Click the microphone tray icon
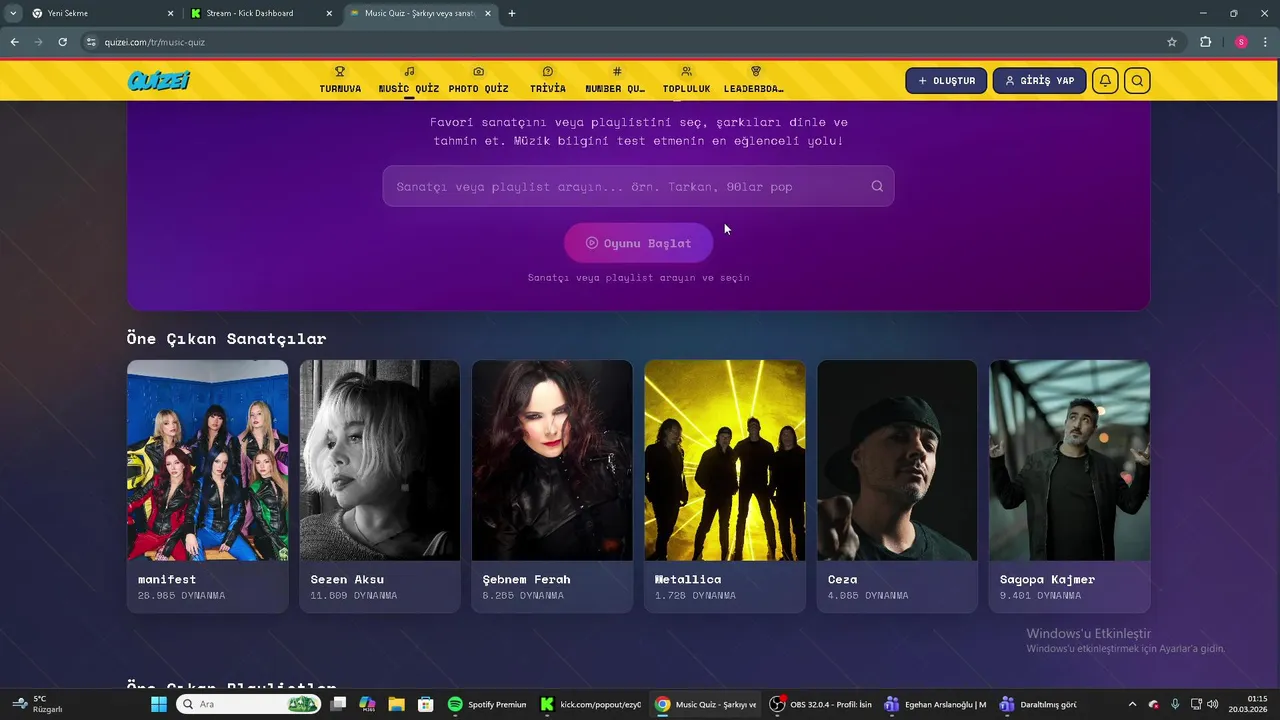Image resolution: width=1280 pixels, height=720 pixels. (x=1175, y=704)
